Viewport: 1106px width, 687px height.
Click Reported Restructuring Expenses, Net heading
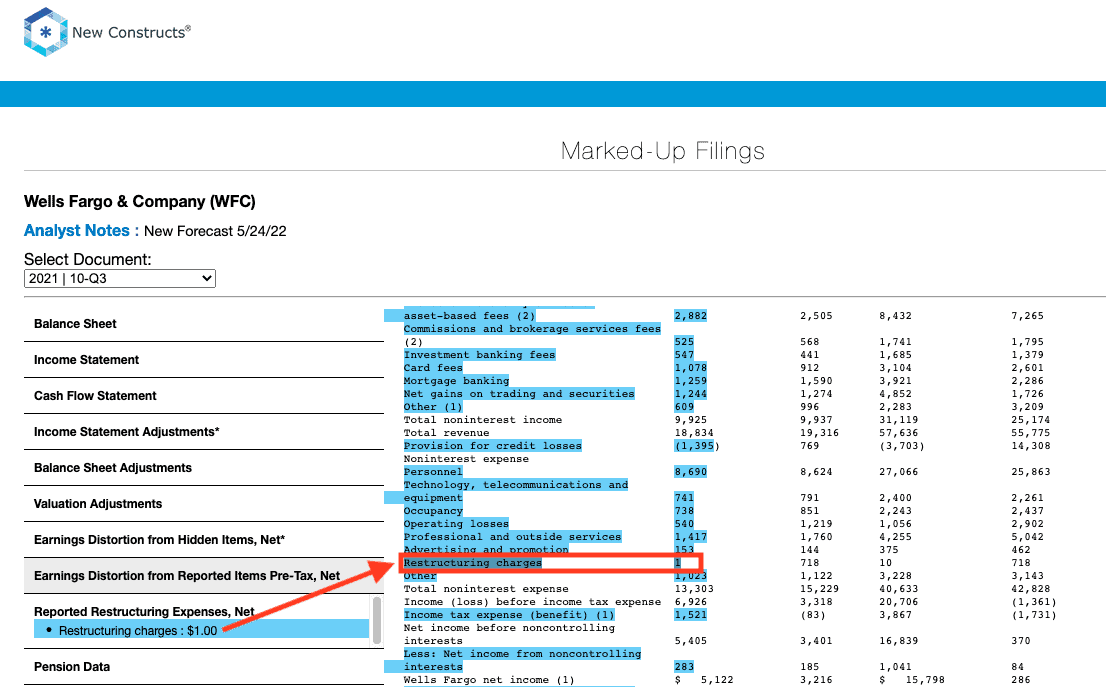(144, 612)
